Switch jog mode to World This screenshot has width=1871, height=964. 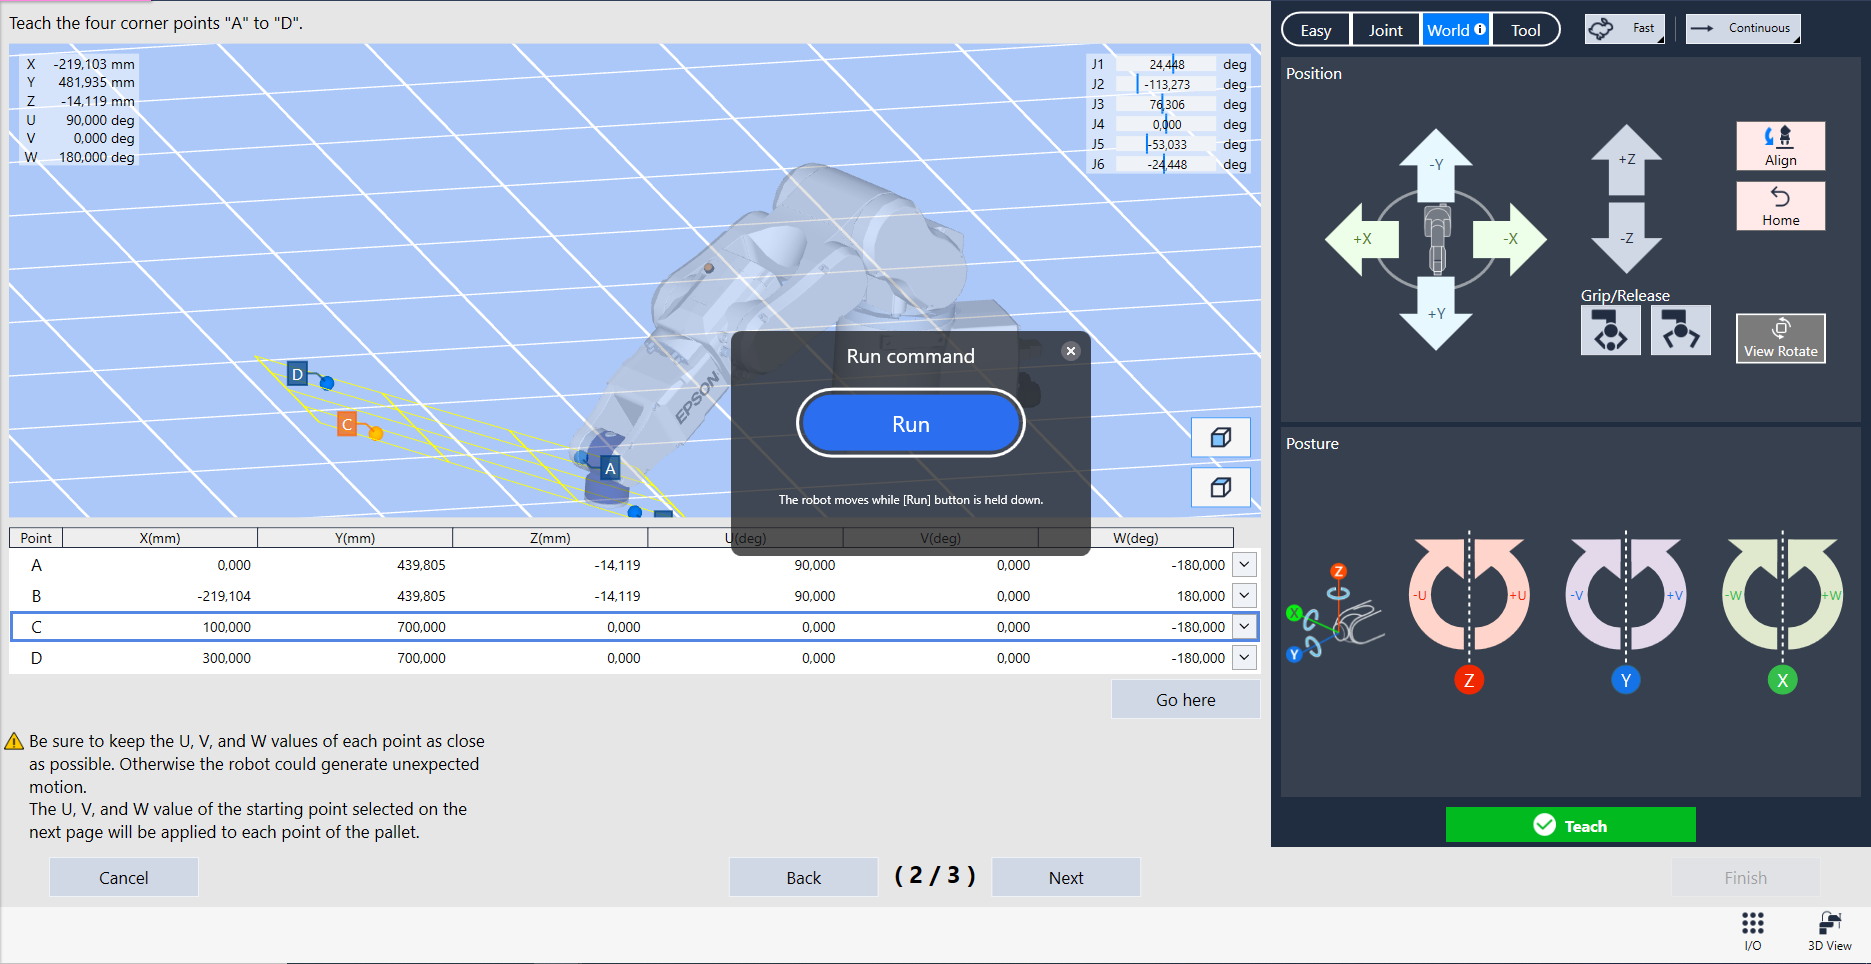1456,30
